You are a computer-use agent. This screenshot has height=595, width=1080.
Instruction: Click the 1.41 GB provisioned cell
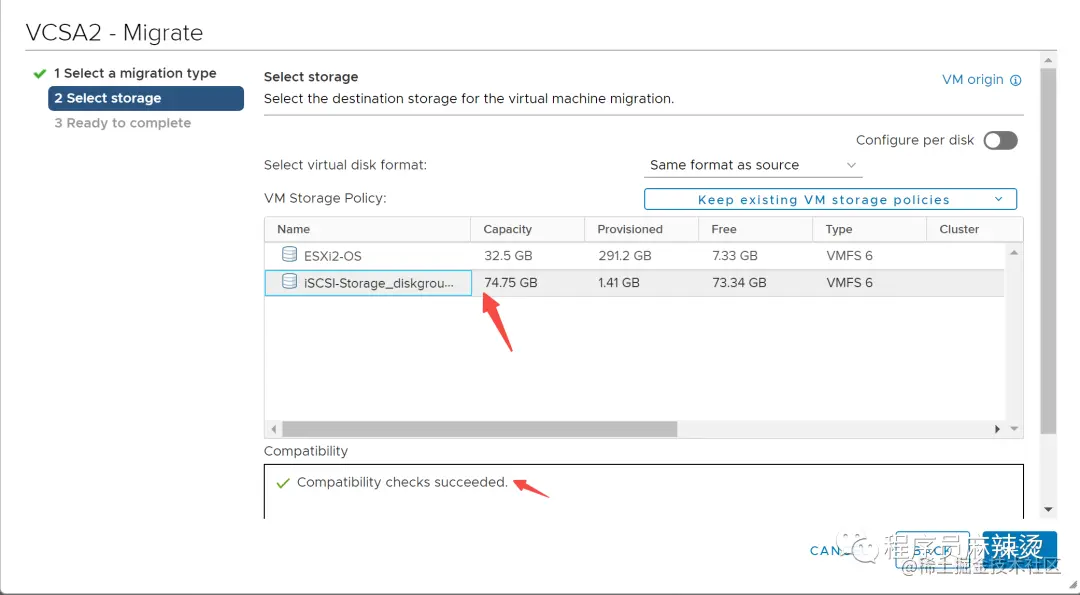619,282
